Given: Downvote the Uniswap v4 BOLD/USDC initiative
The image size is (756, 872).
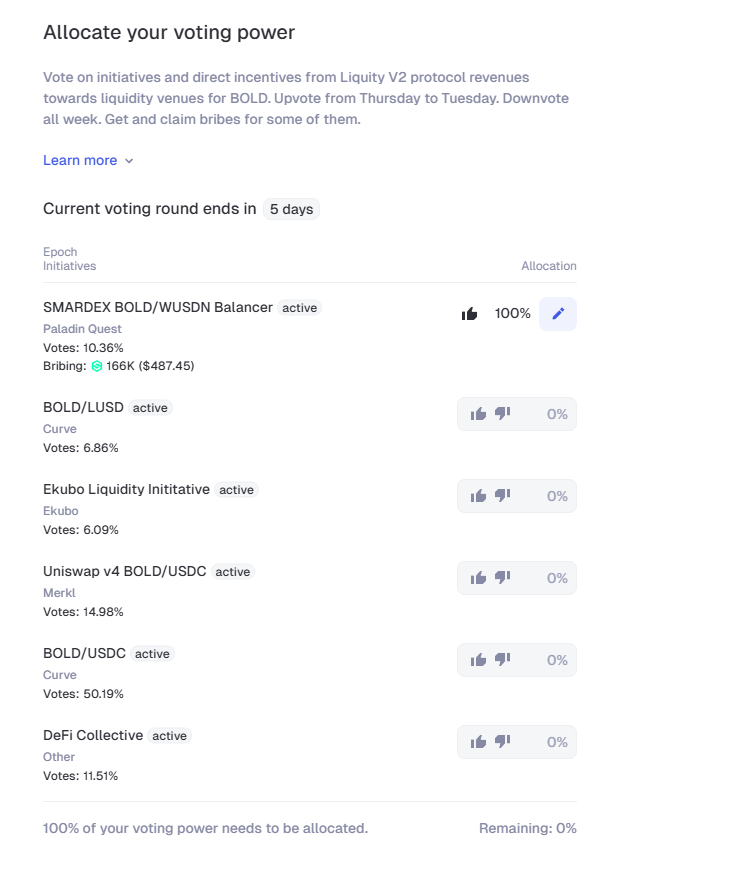Looking at the screenshot, I should pyautogui.click(x=502, y=578).
